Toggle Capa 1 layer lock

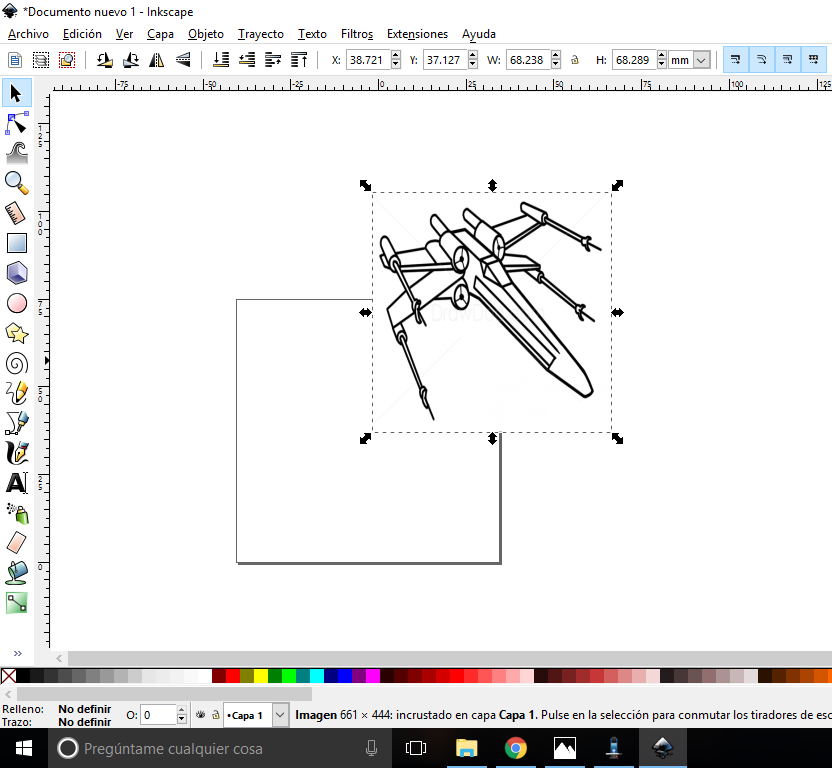click(215, 715)
